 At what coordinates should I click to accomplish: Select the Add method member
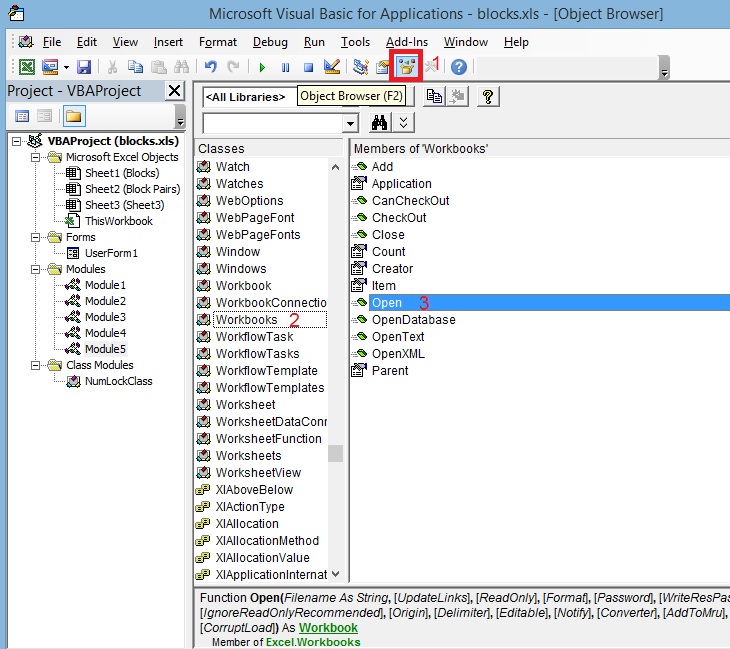[x=382, y=167]
